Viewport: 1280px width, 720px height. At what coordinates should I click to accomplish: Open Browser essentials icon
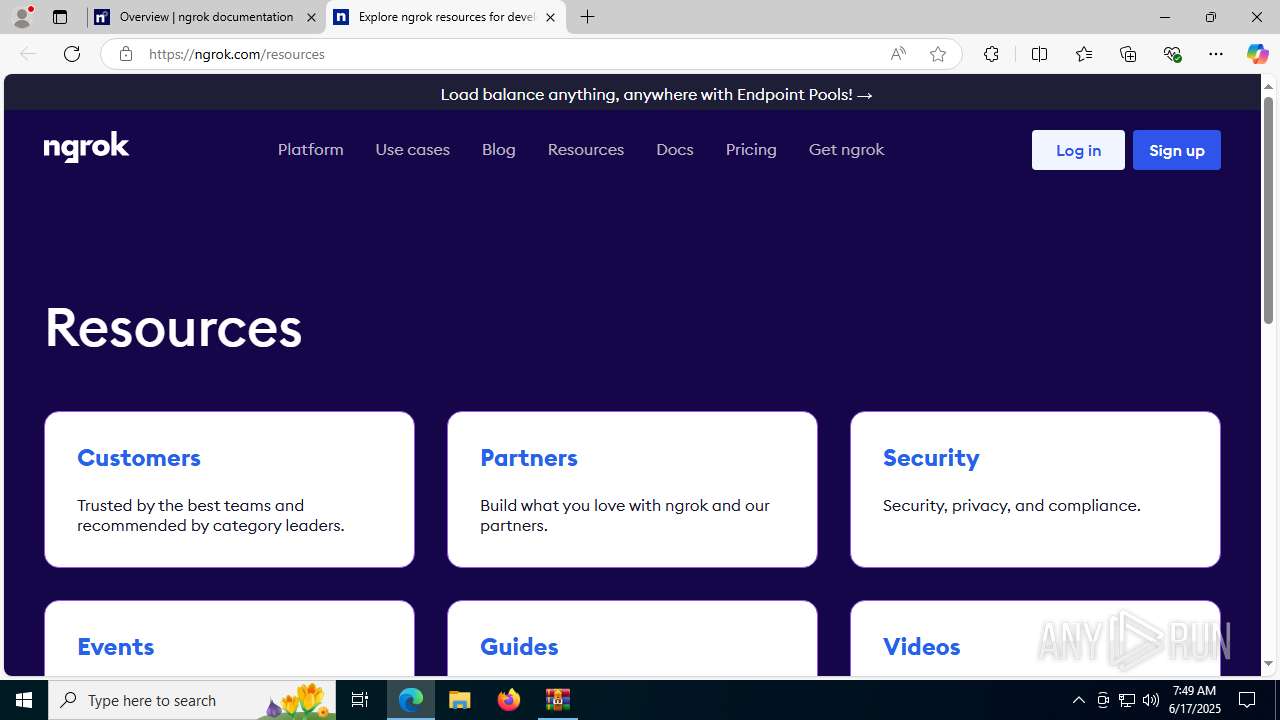[x=1172, y=54]
